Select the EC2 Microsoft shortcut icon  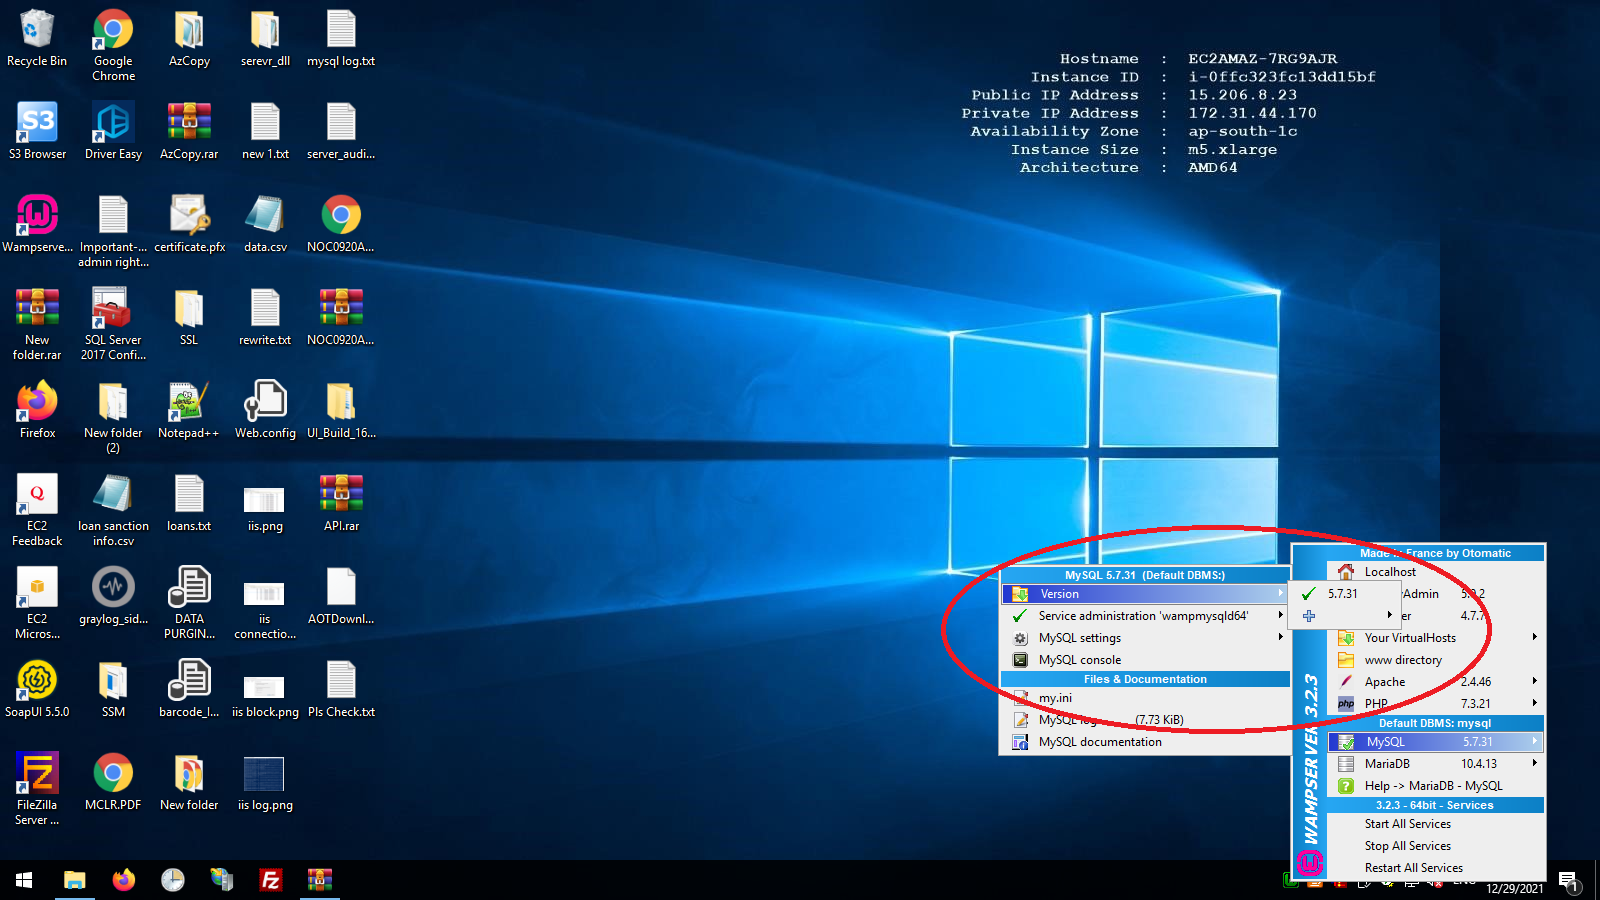coord(37,604)
